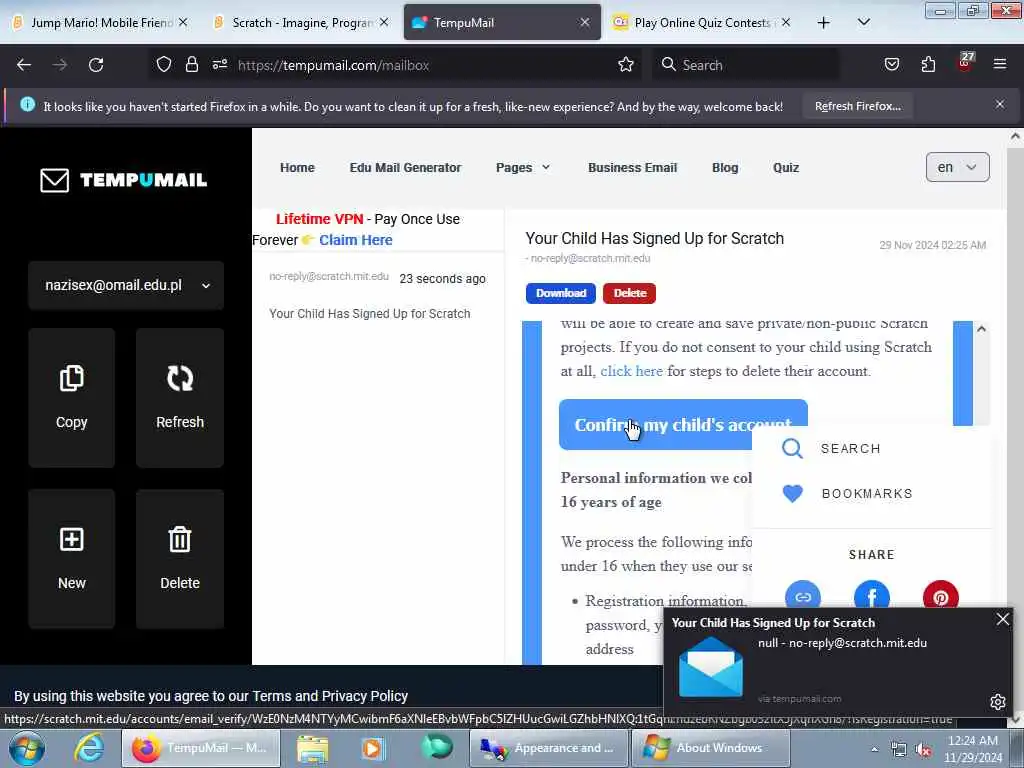Follow the click here link in the email

pyautogui.click(x=631, y=371)
